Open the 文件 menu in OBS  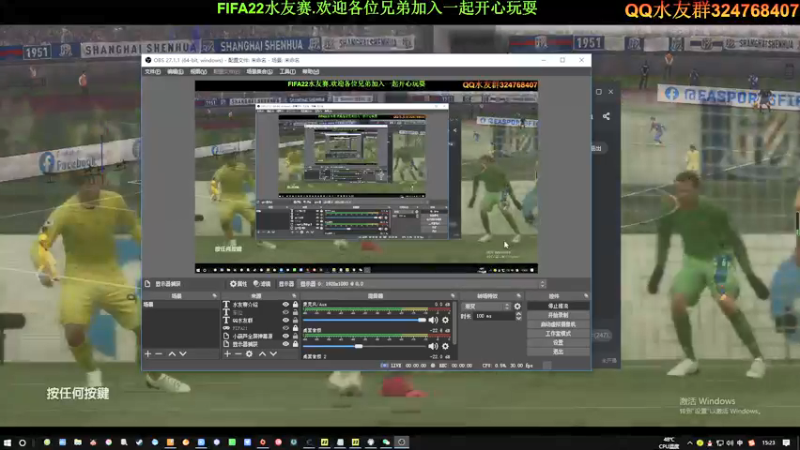tap(153, 72)
